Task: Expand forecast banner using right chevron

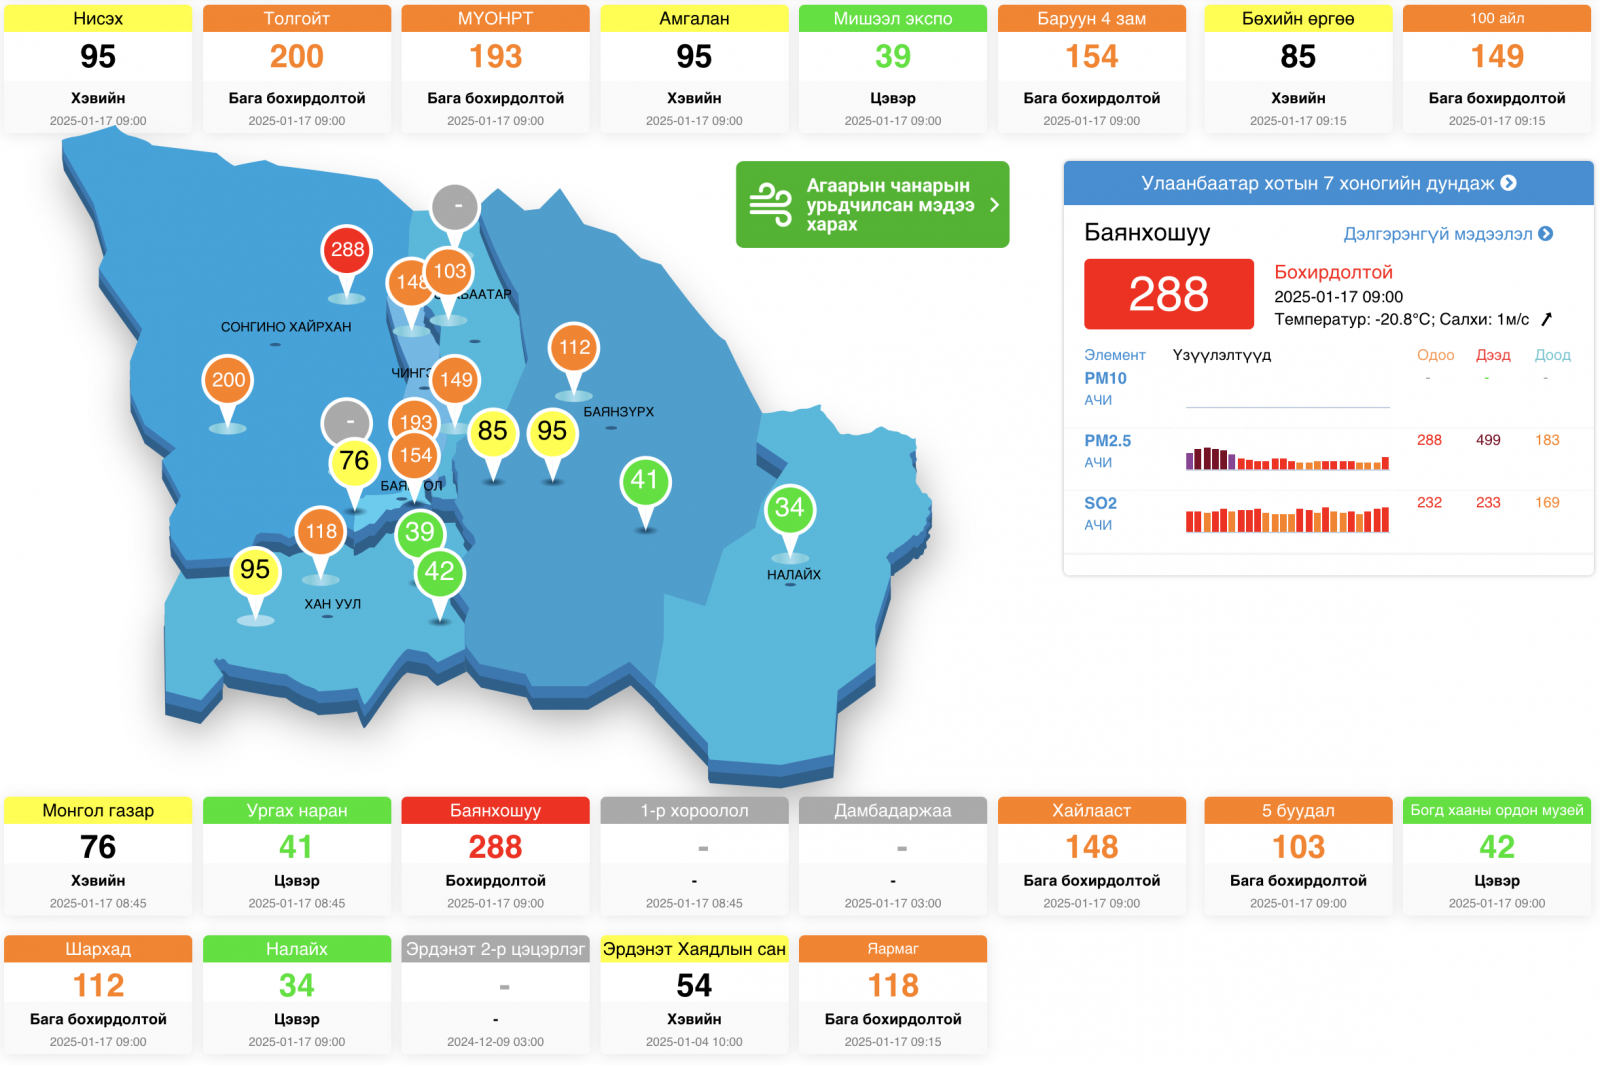Action: pyautogui.click(x=994, y=205)
